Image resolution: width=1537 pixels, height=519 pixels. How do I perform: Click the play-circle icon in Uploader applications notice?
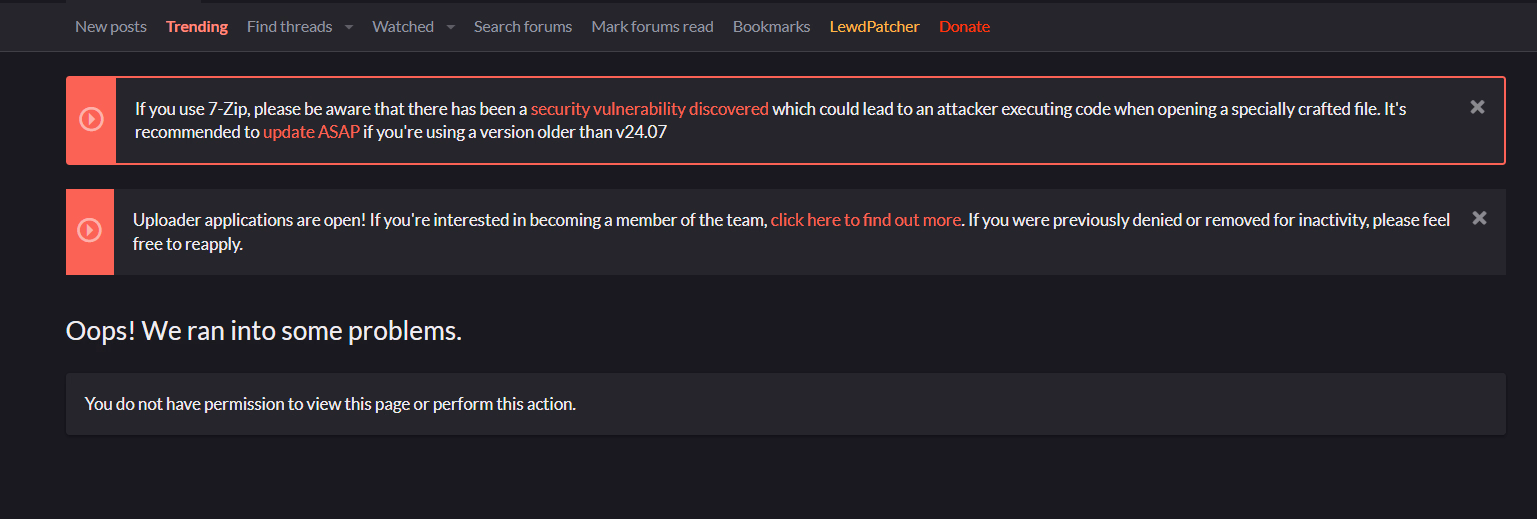click(x=89, y=231)
